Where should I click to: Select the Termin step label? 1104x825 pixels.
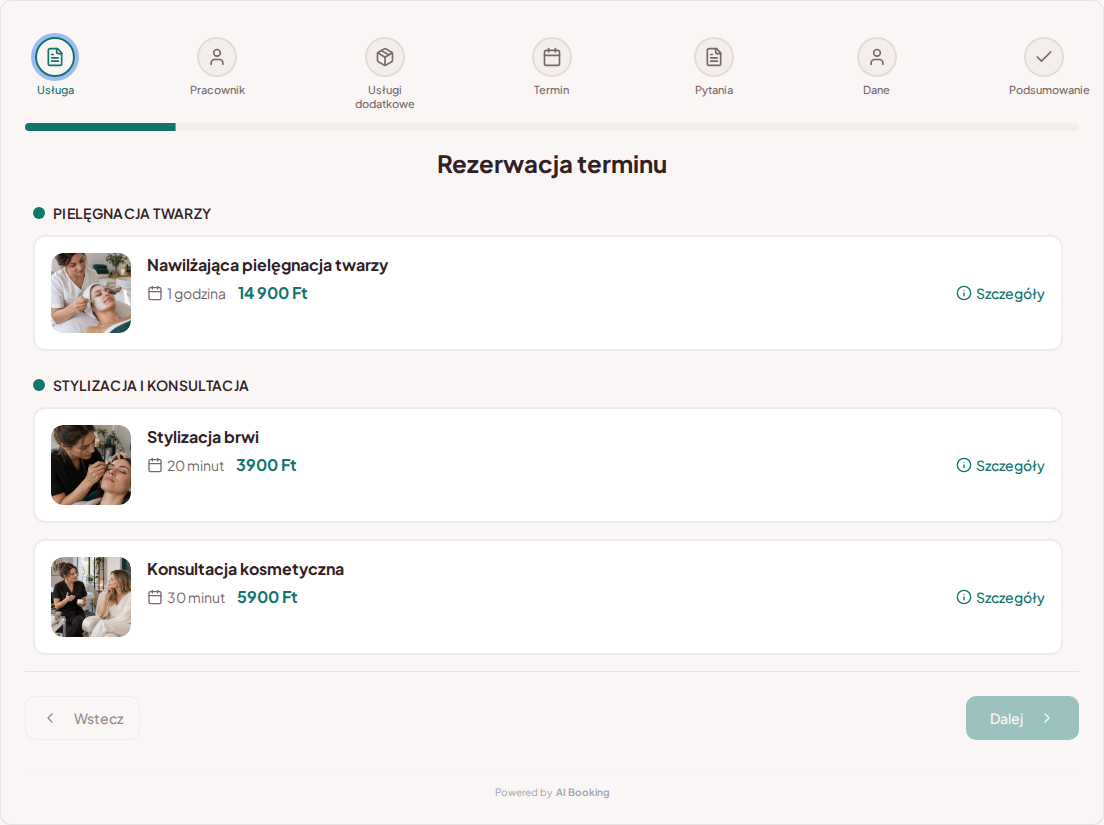pos(551,90)
